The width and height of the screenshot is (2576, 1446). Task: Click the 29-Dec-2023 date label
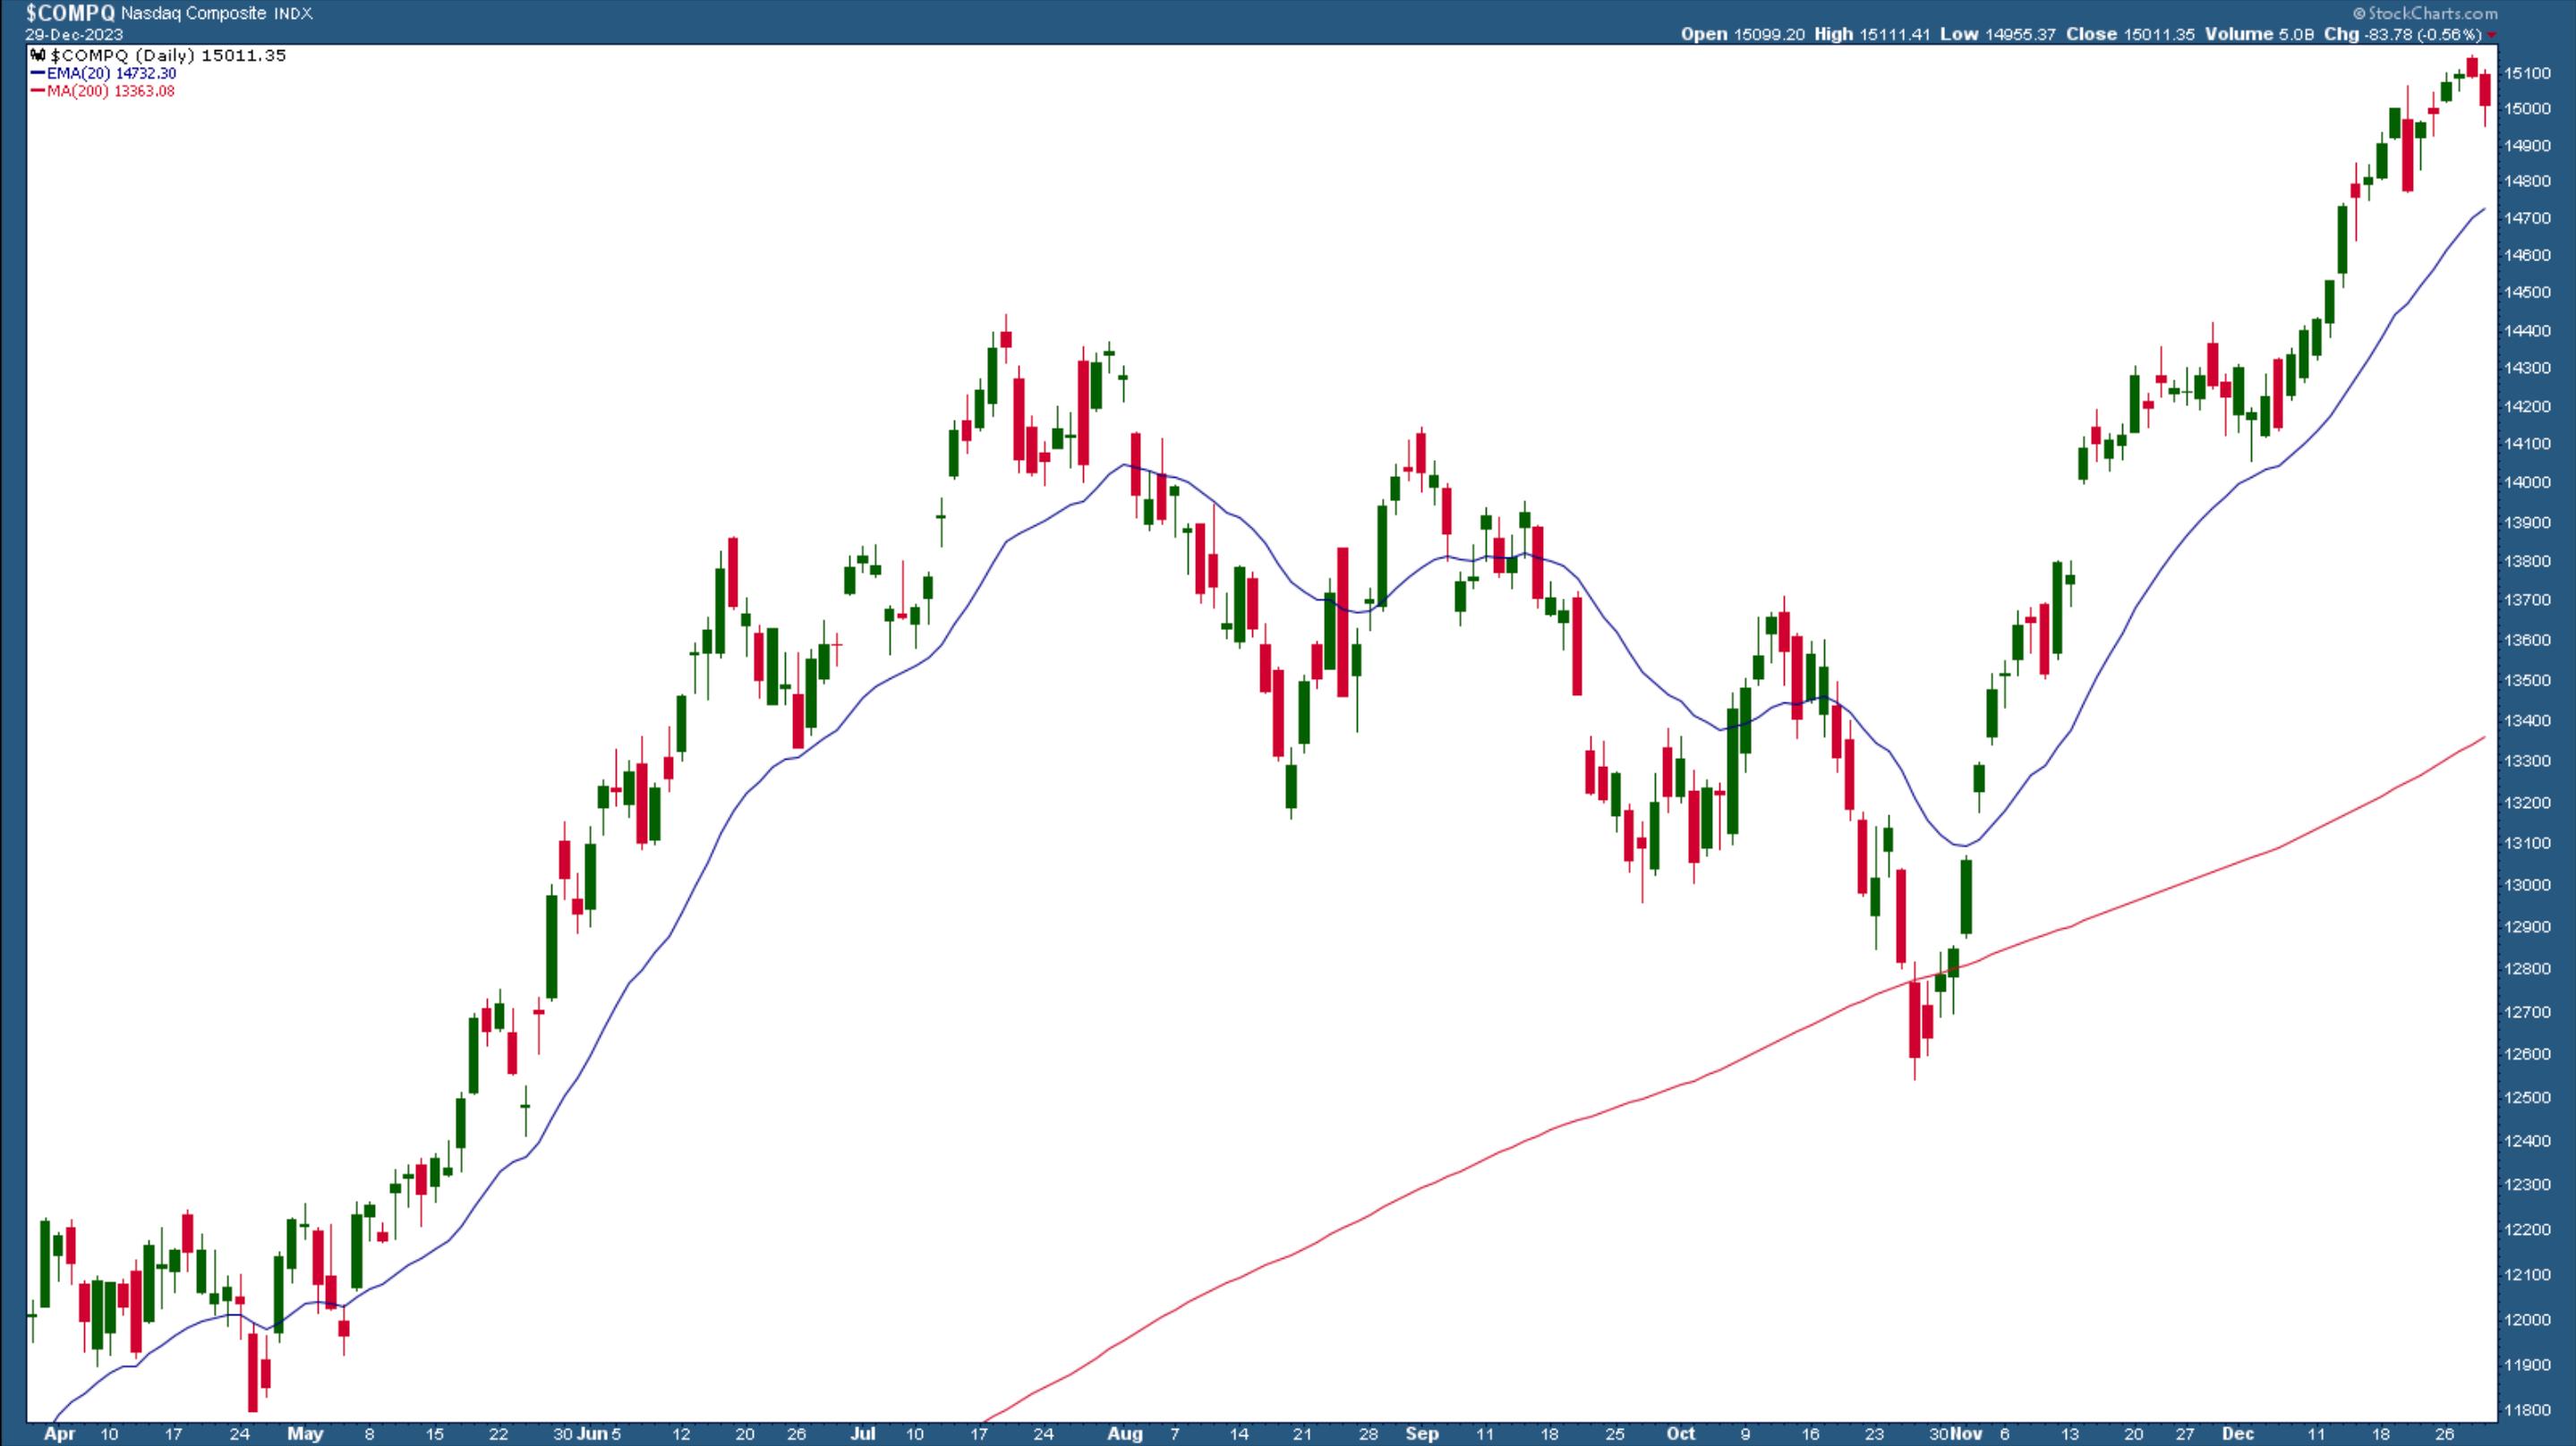tap(74, 34)
